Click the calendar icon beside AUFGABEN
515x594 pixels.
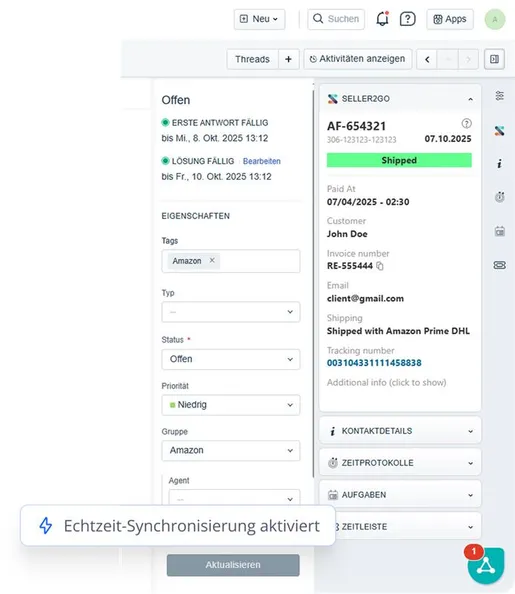tap(332, 495)
